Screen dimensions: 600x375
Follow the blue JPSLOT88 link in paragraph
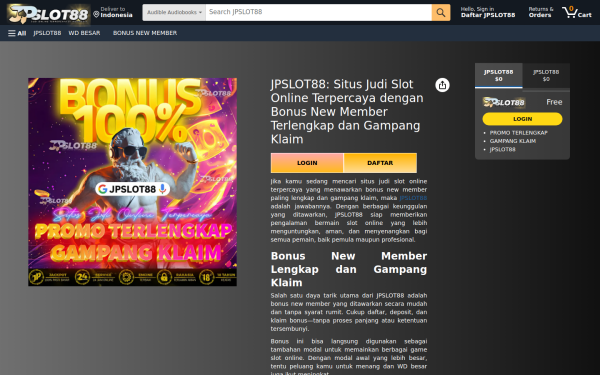point(413,198)
